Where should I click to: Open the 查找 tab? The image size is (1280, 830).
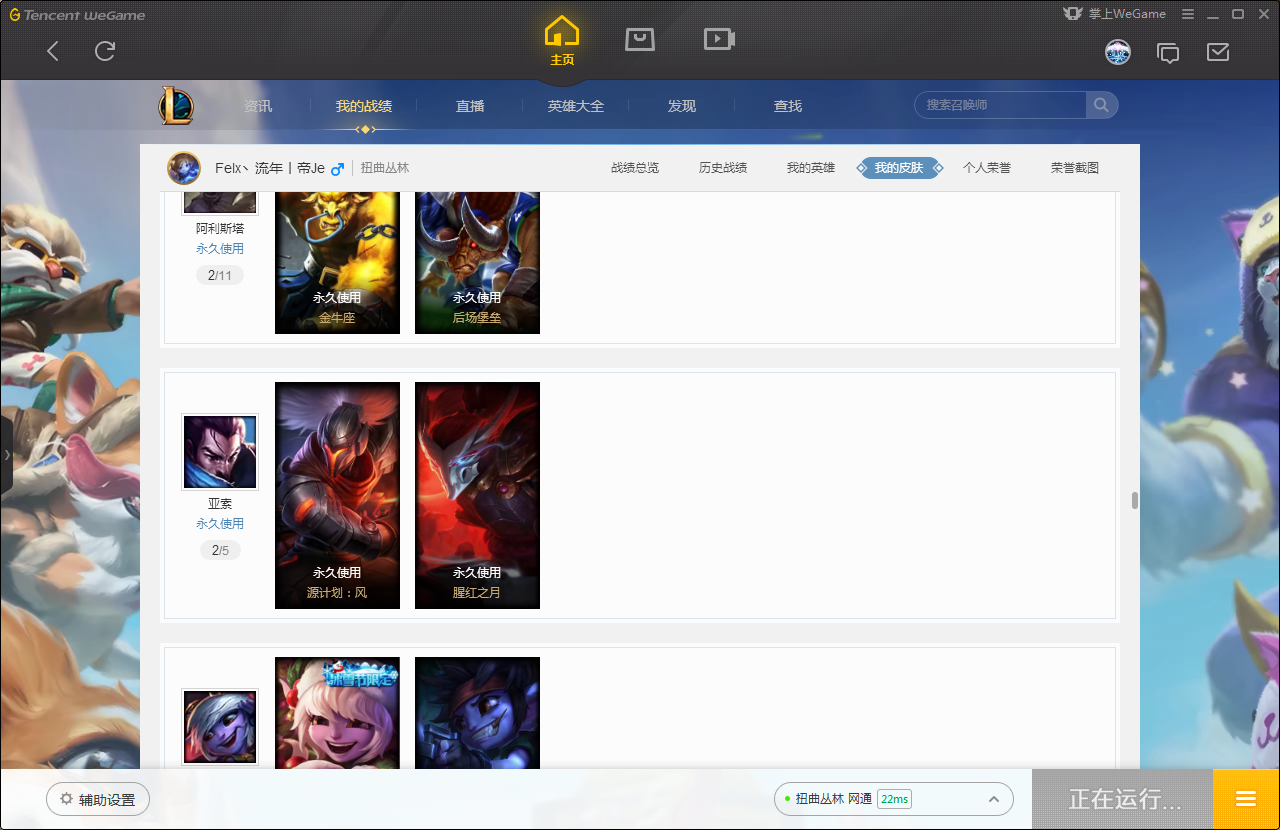[x=788, y=106]
